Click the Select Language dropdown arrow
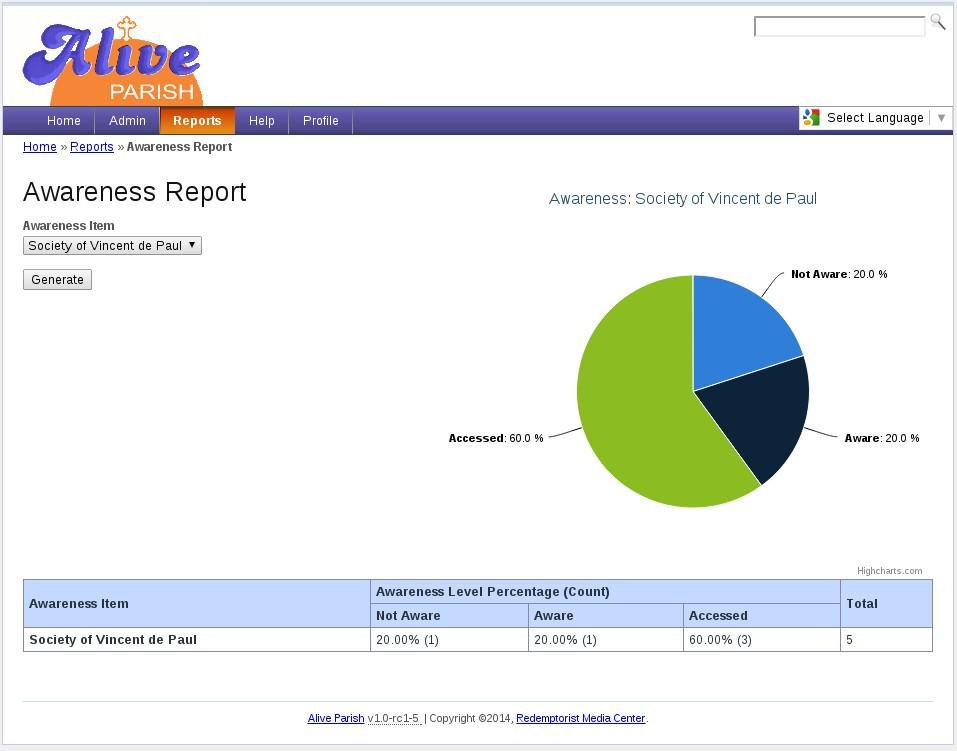 [941, 117]
